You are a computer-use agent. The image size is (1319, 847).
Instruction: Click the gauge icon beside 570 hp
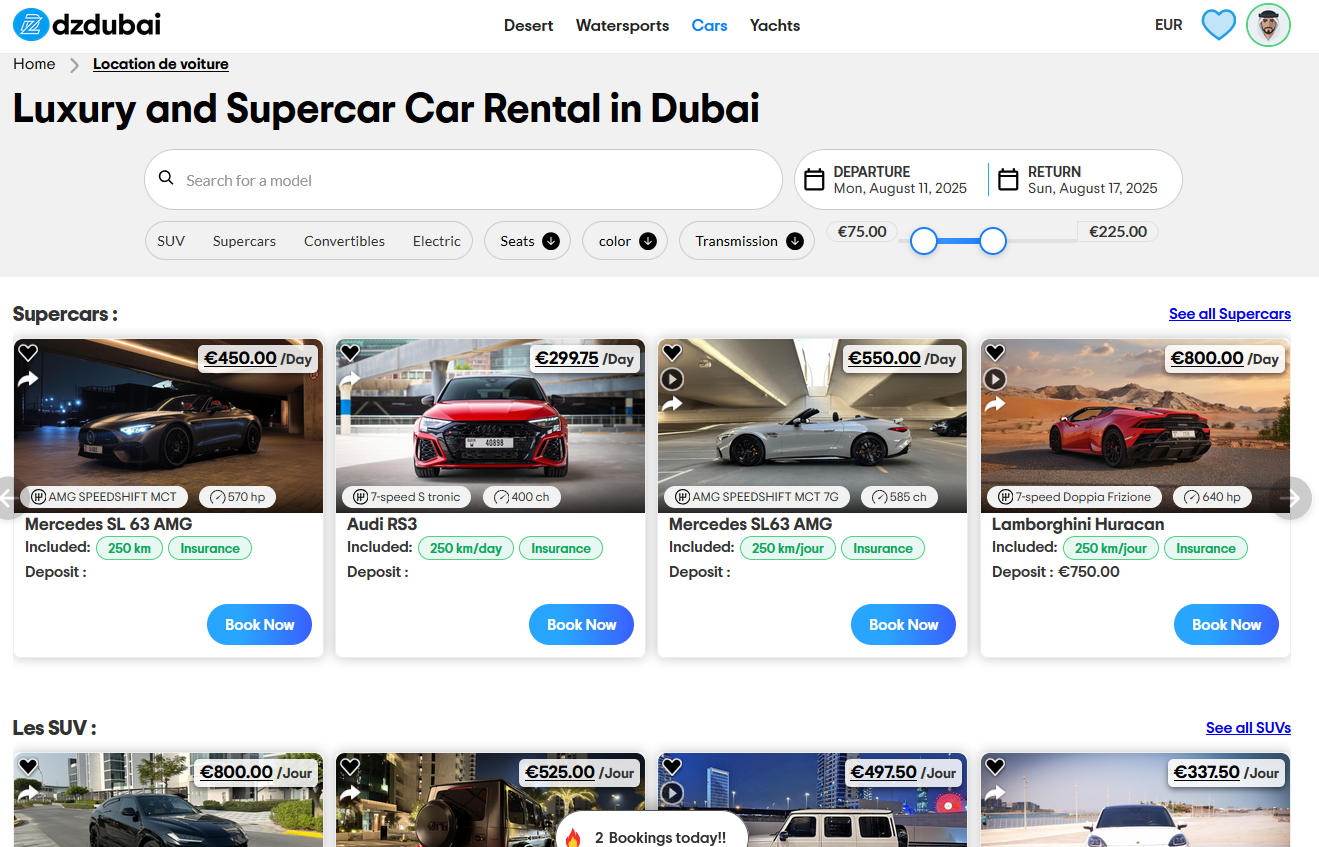pos(218,497)
